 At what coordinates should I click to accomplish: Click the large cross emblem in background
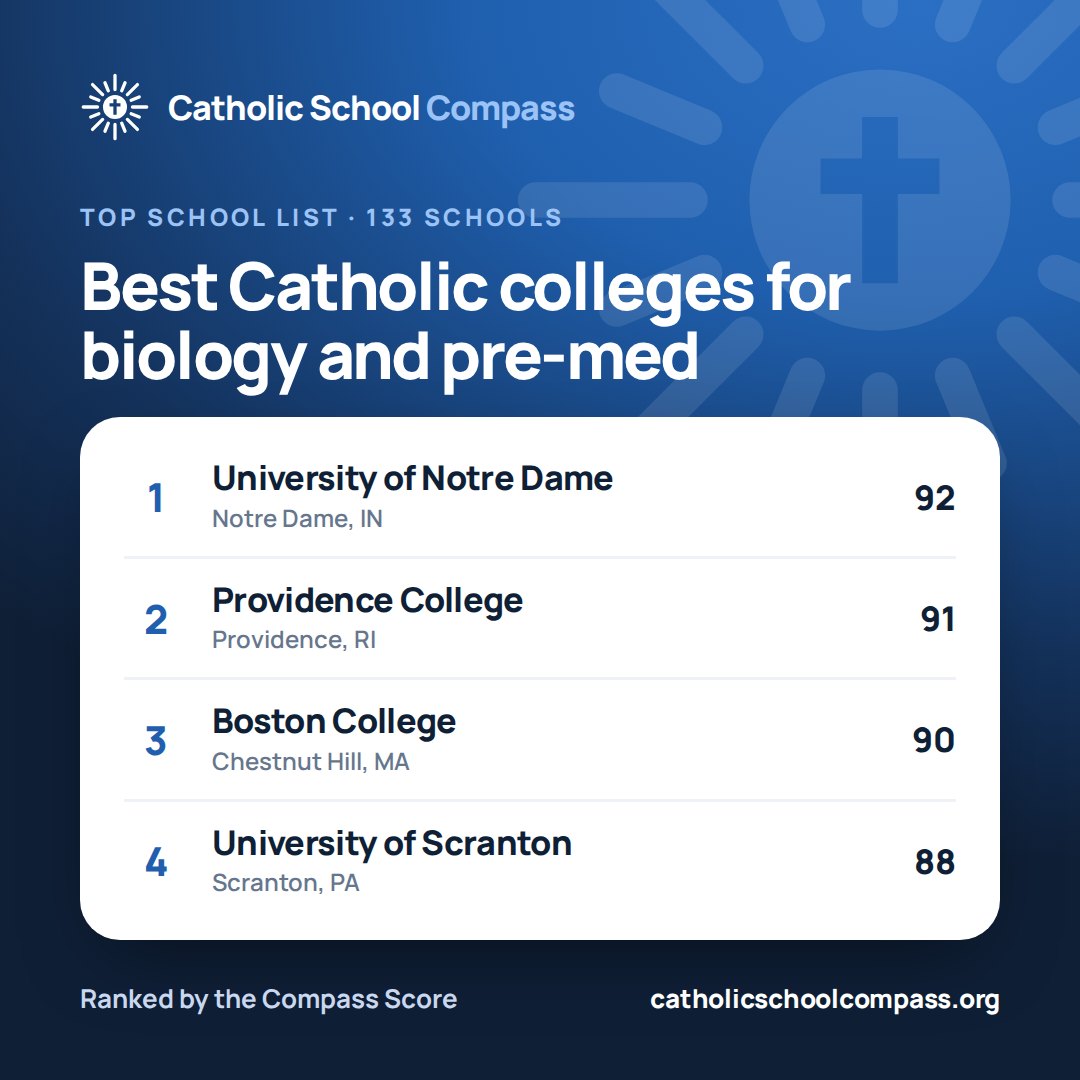[880, 200]
